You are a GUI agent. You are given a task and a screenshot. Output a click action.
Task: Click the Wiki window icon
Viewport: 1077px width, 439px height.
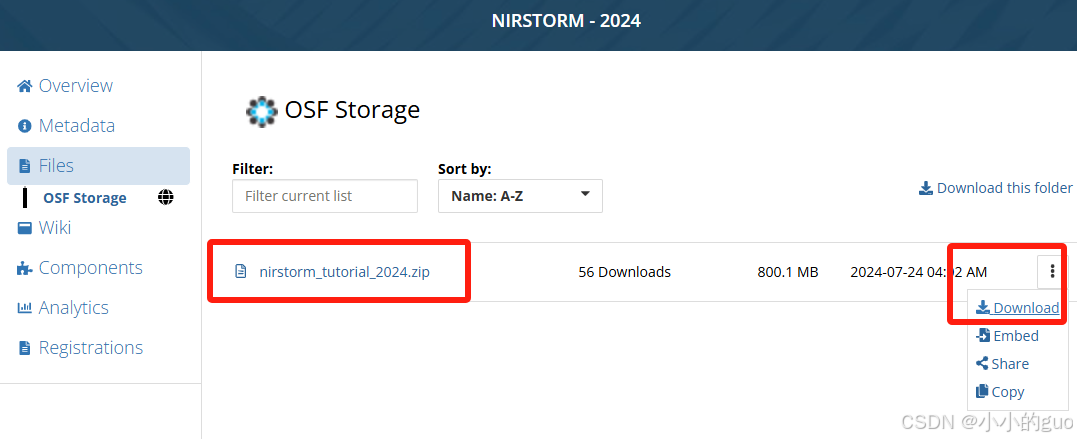coord(25,227)
